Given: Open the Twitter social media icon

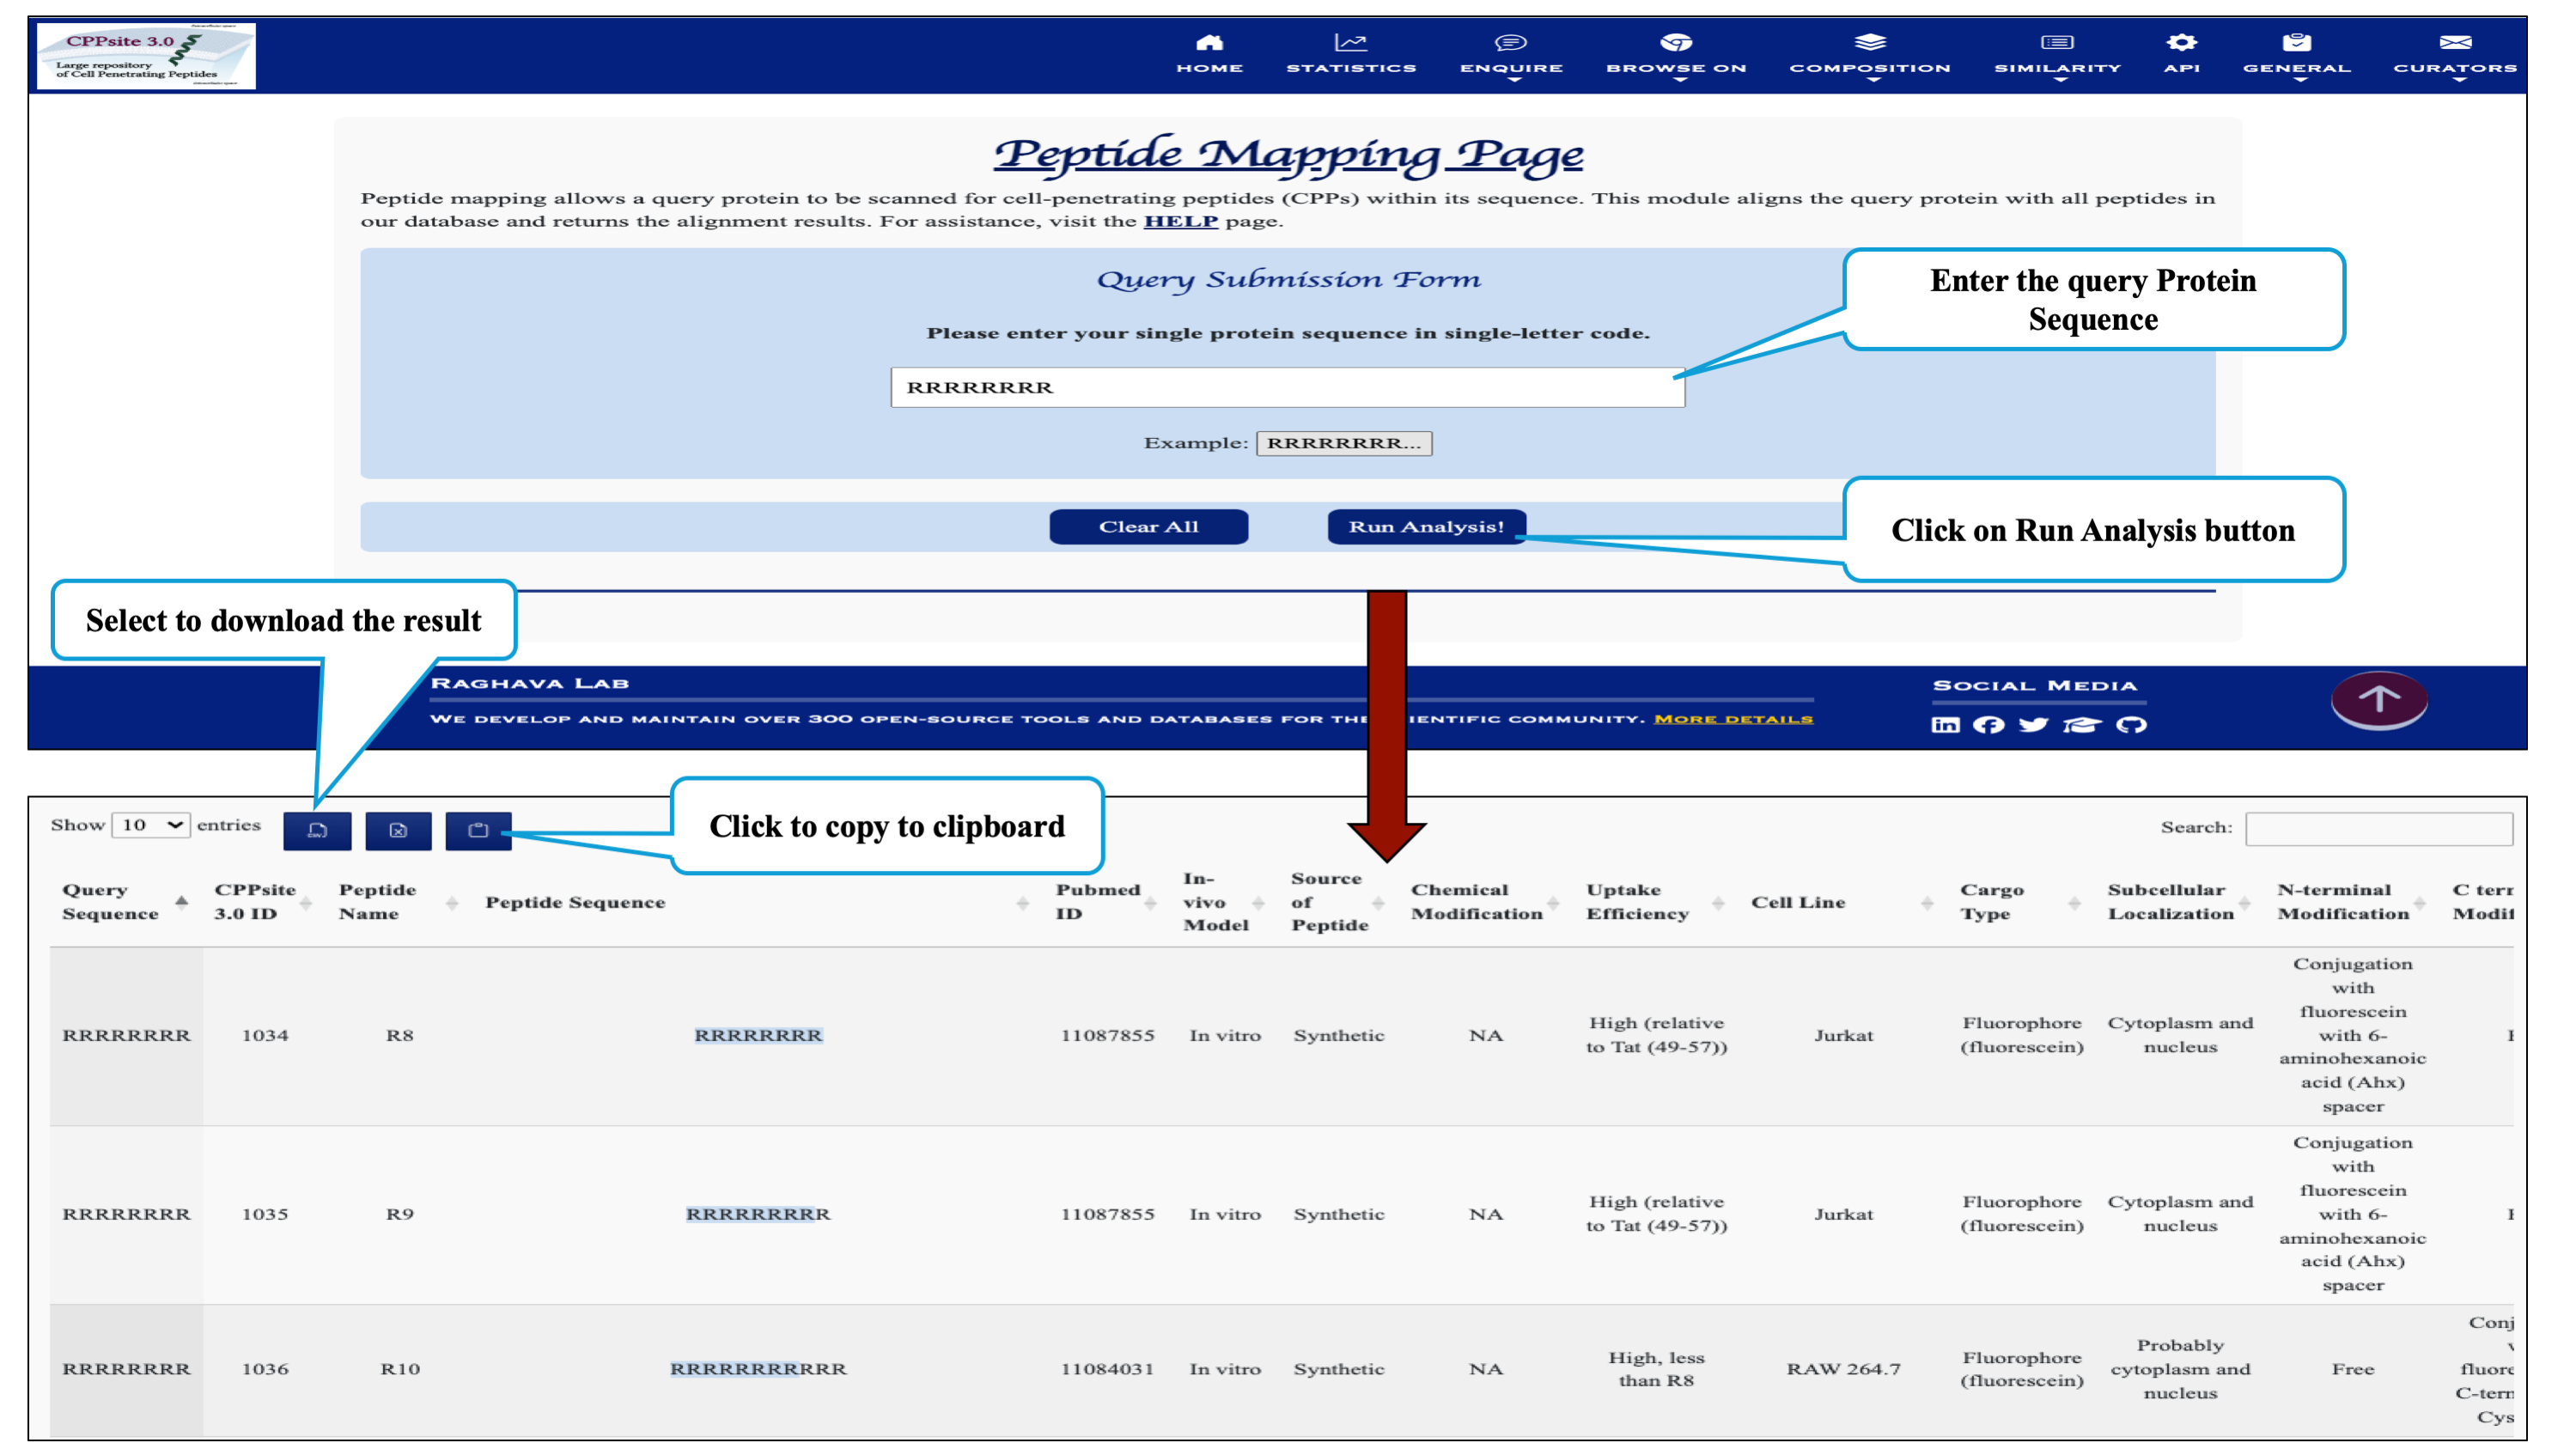Looking at the screenshot, I should coord(2032,724).
